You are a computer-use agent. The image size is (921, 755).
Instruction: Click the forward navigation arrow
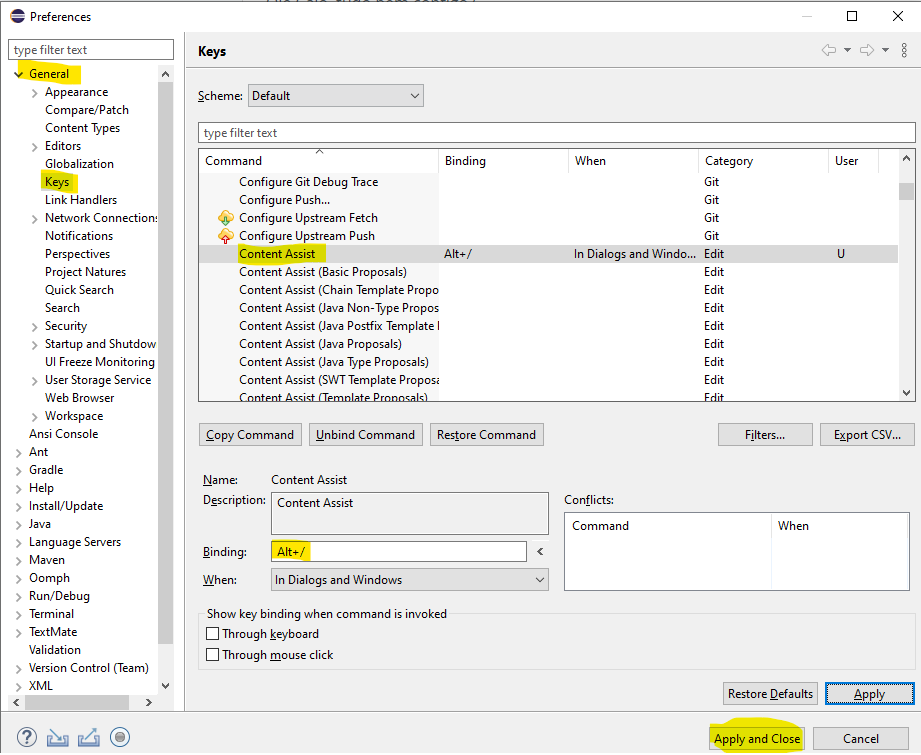coord(867,50)
